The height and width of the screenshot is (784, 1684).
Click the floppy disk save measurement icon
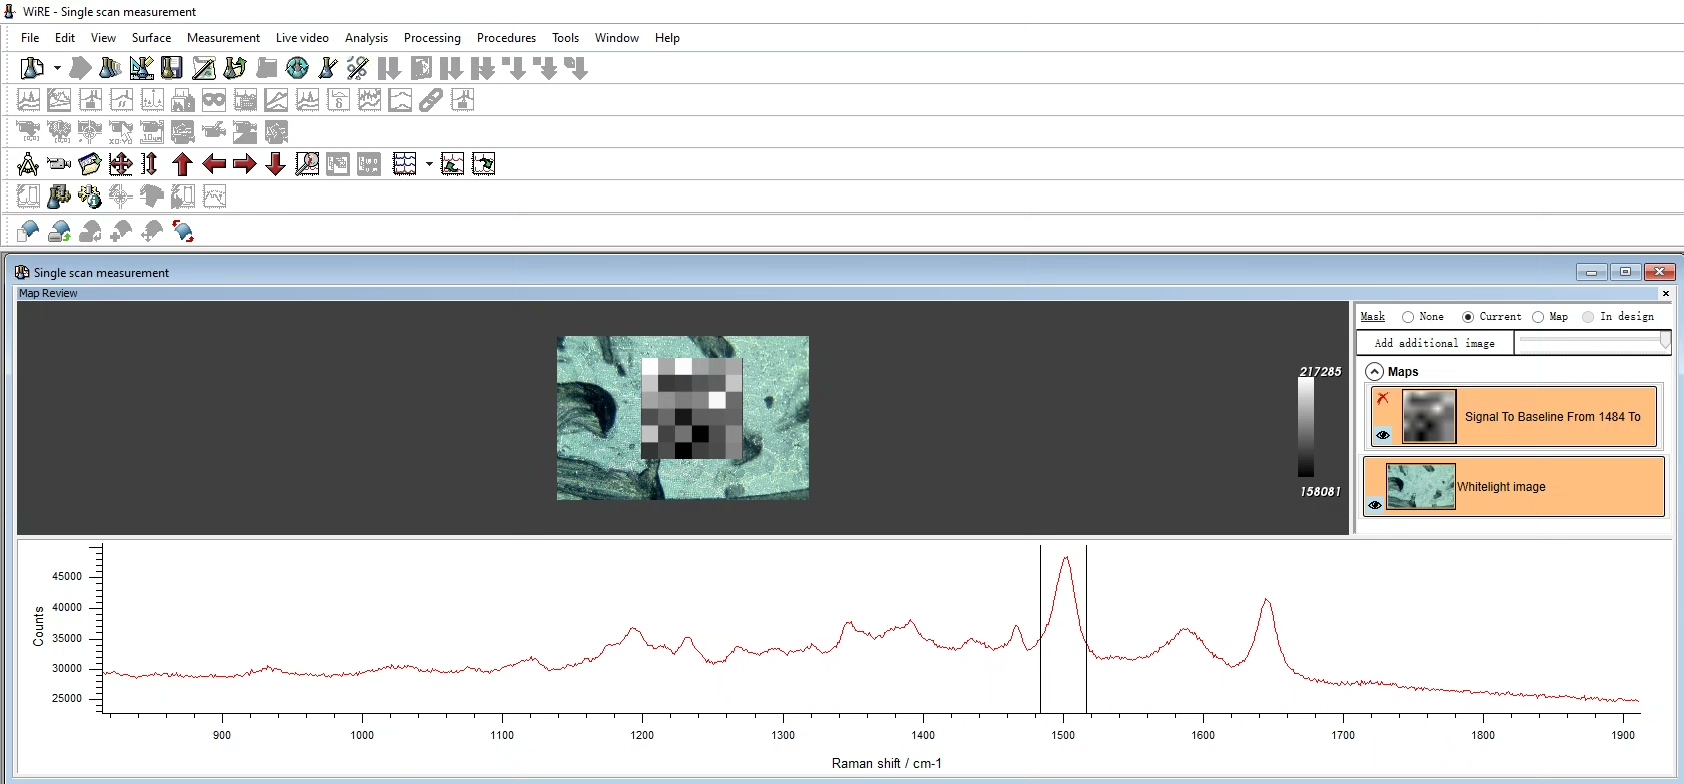[x=172, y=68]
